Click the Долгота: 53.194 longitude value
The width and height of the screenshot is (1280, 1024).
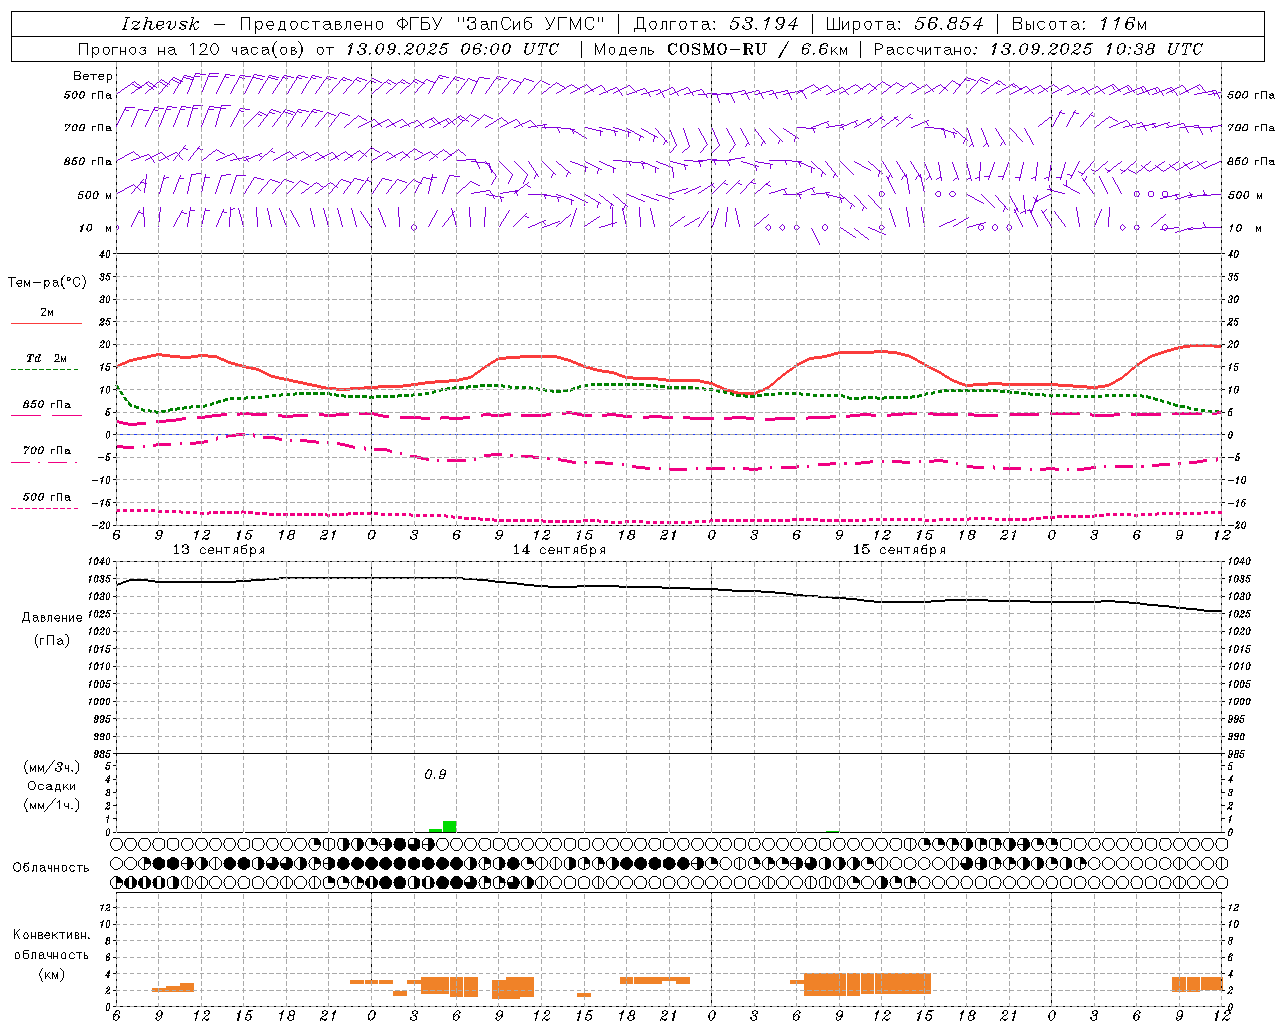(x=716, y=24)
